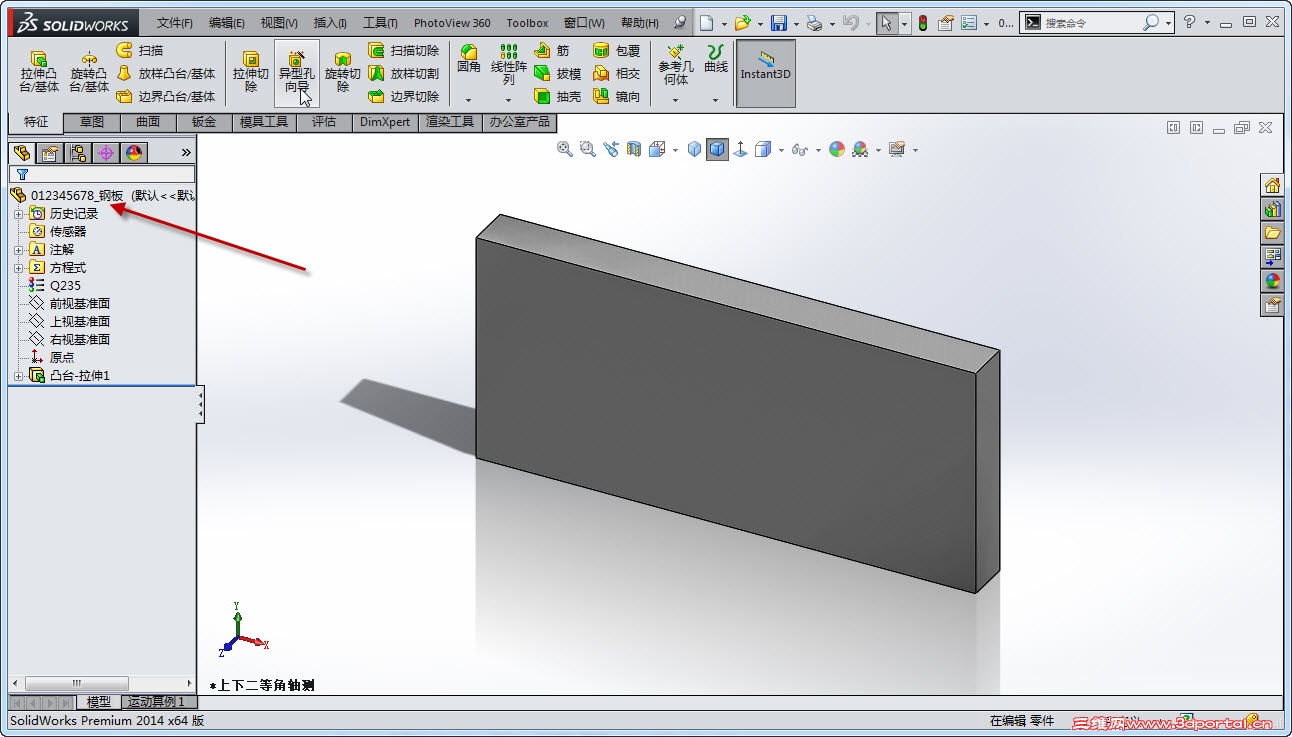Open the PhotoView 360 menu

tap(452, 22)
